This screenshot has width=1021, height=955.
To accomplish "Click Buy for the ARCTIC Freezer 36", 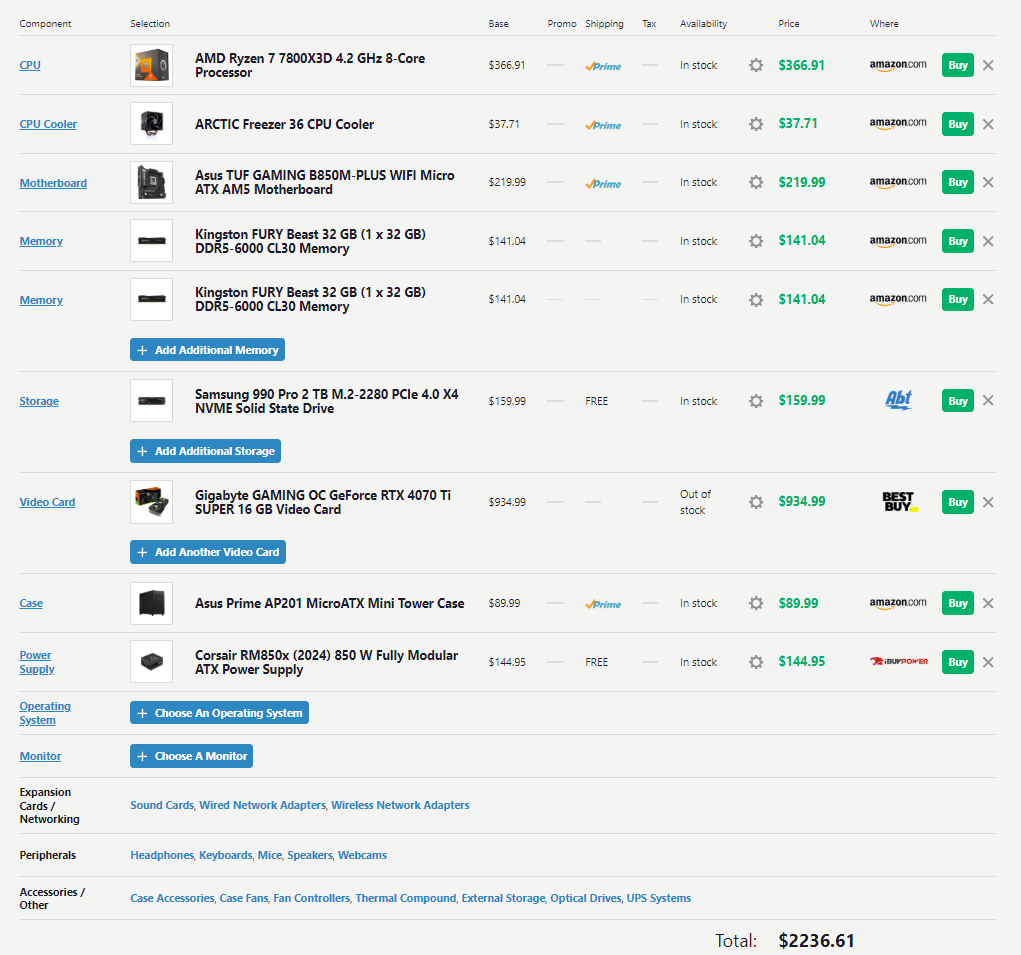I will (x=957, y=124).
